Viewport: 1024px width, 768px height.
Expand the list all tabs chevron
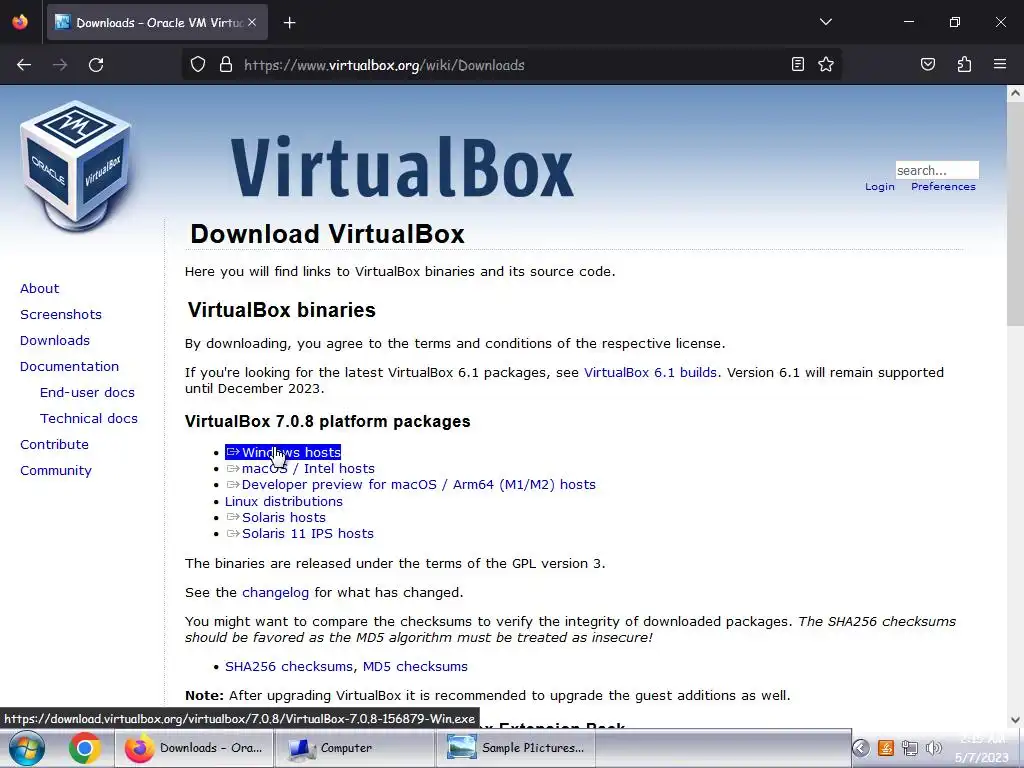[826, 22]
